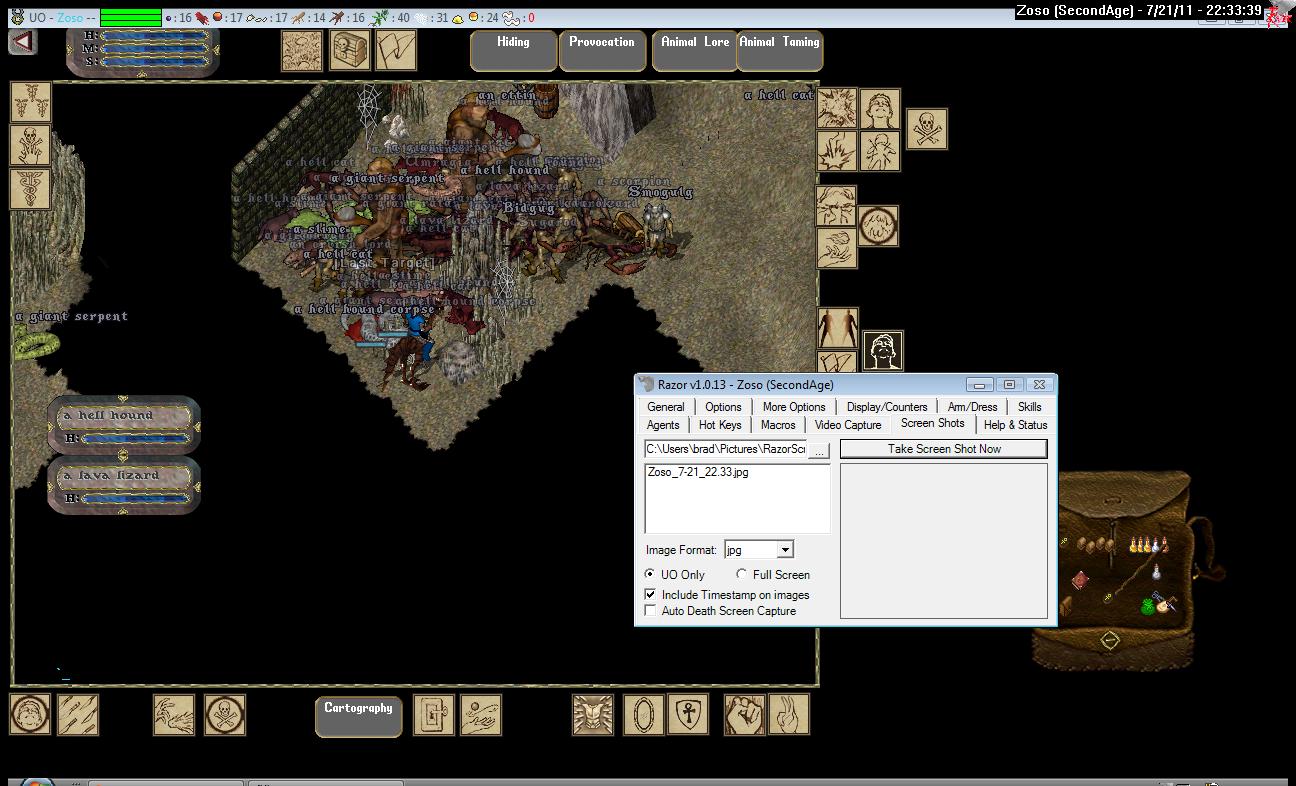The image size is (1296, 786).
Task: Open the Help & Status tab
Action: tap(1015, 425)
